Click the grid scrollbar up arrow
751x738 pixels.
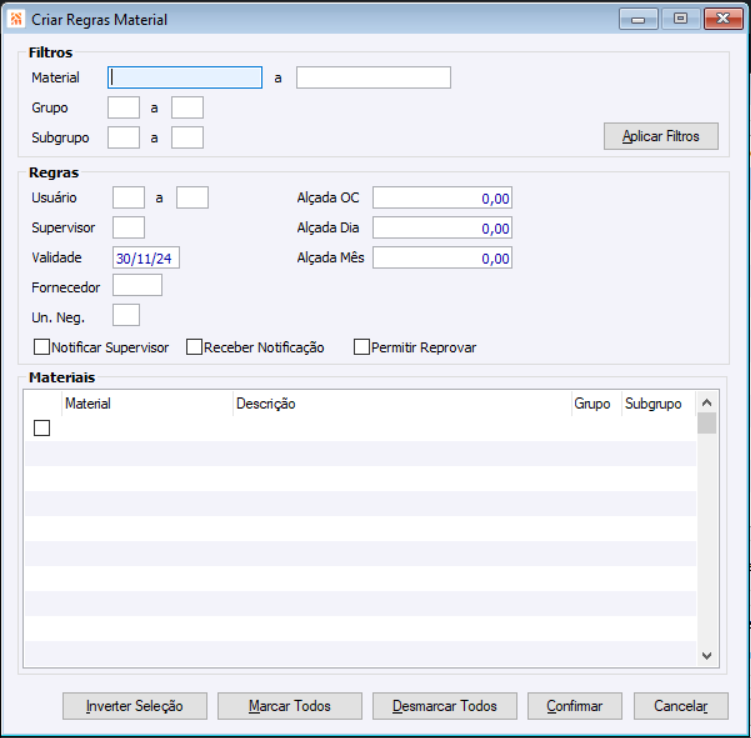[707, 402]
